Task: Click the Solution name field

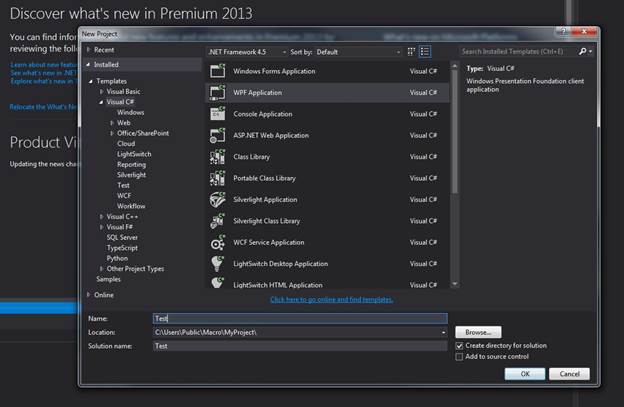Action: click(300, 346)
